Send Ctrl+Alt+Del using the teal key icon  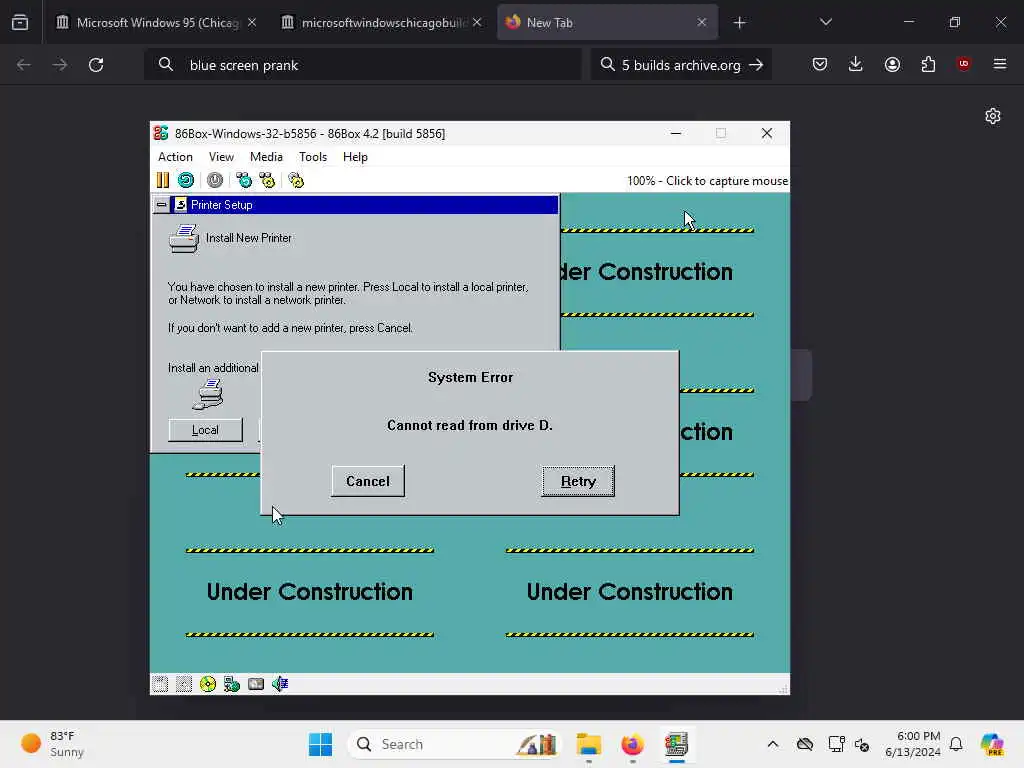click(x=244, y=180)
